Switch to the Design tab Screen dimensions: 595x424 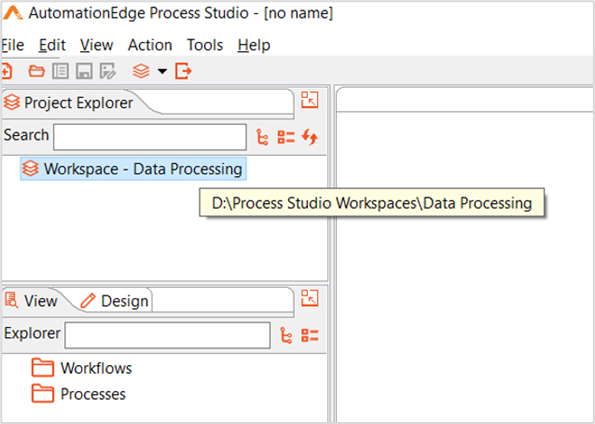point(115,301)
